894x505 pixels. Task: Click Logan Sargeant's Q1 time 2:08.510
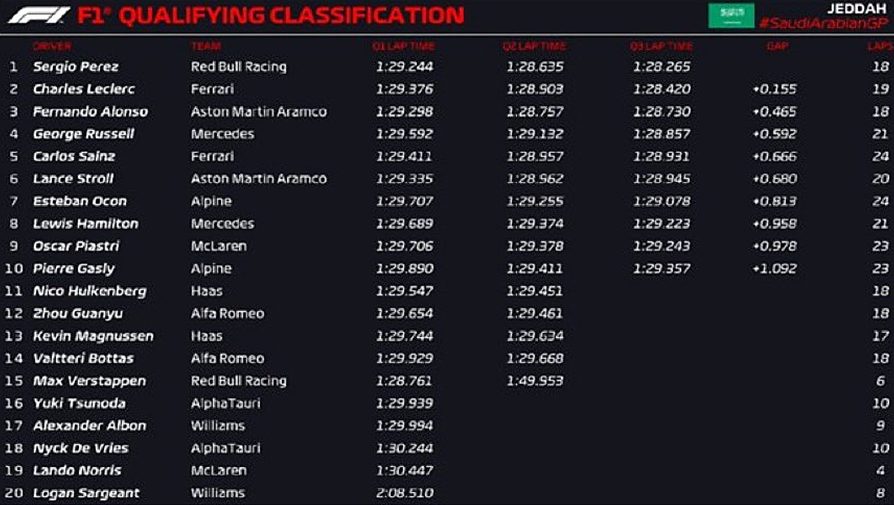point(405,493)
